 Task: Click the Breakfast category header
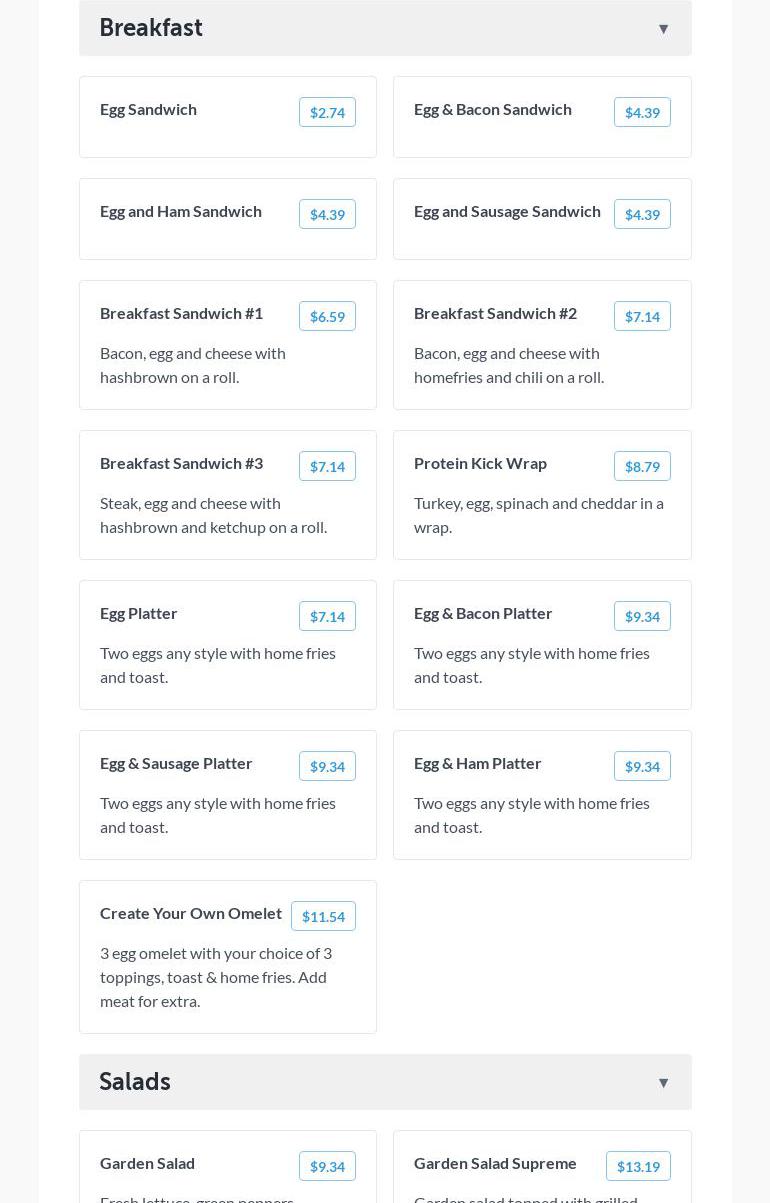[x=151, y=28]
